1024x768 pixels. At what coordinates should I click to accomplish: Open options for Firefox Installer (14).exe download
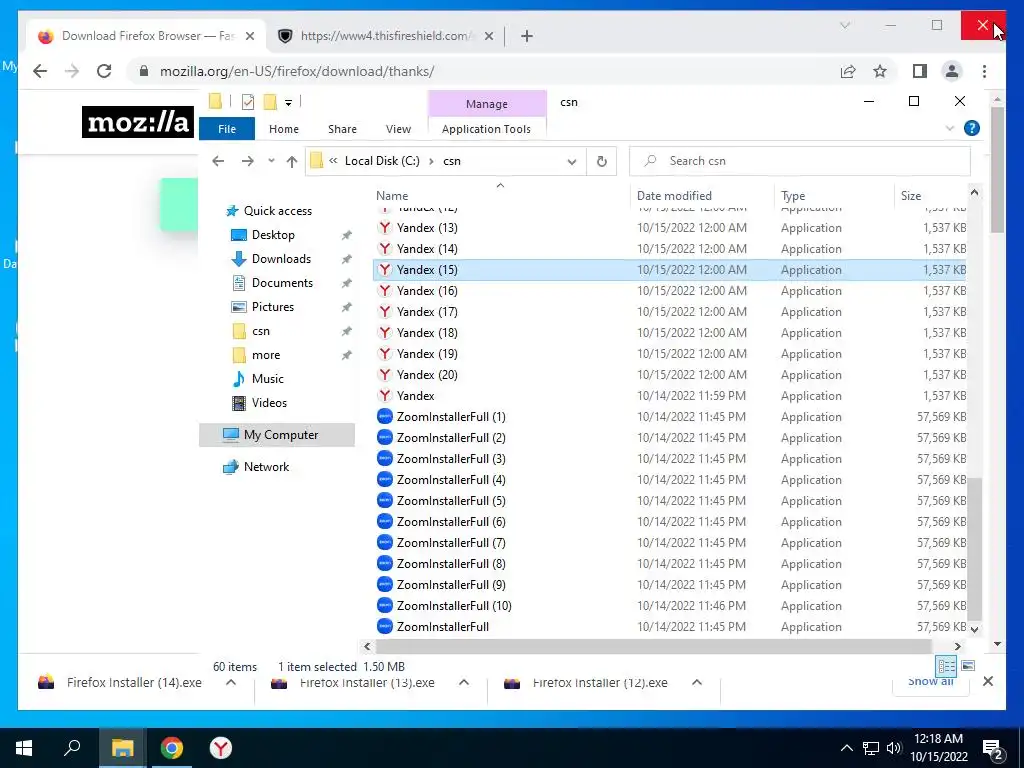click(x=231, y=682)
